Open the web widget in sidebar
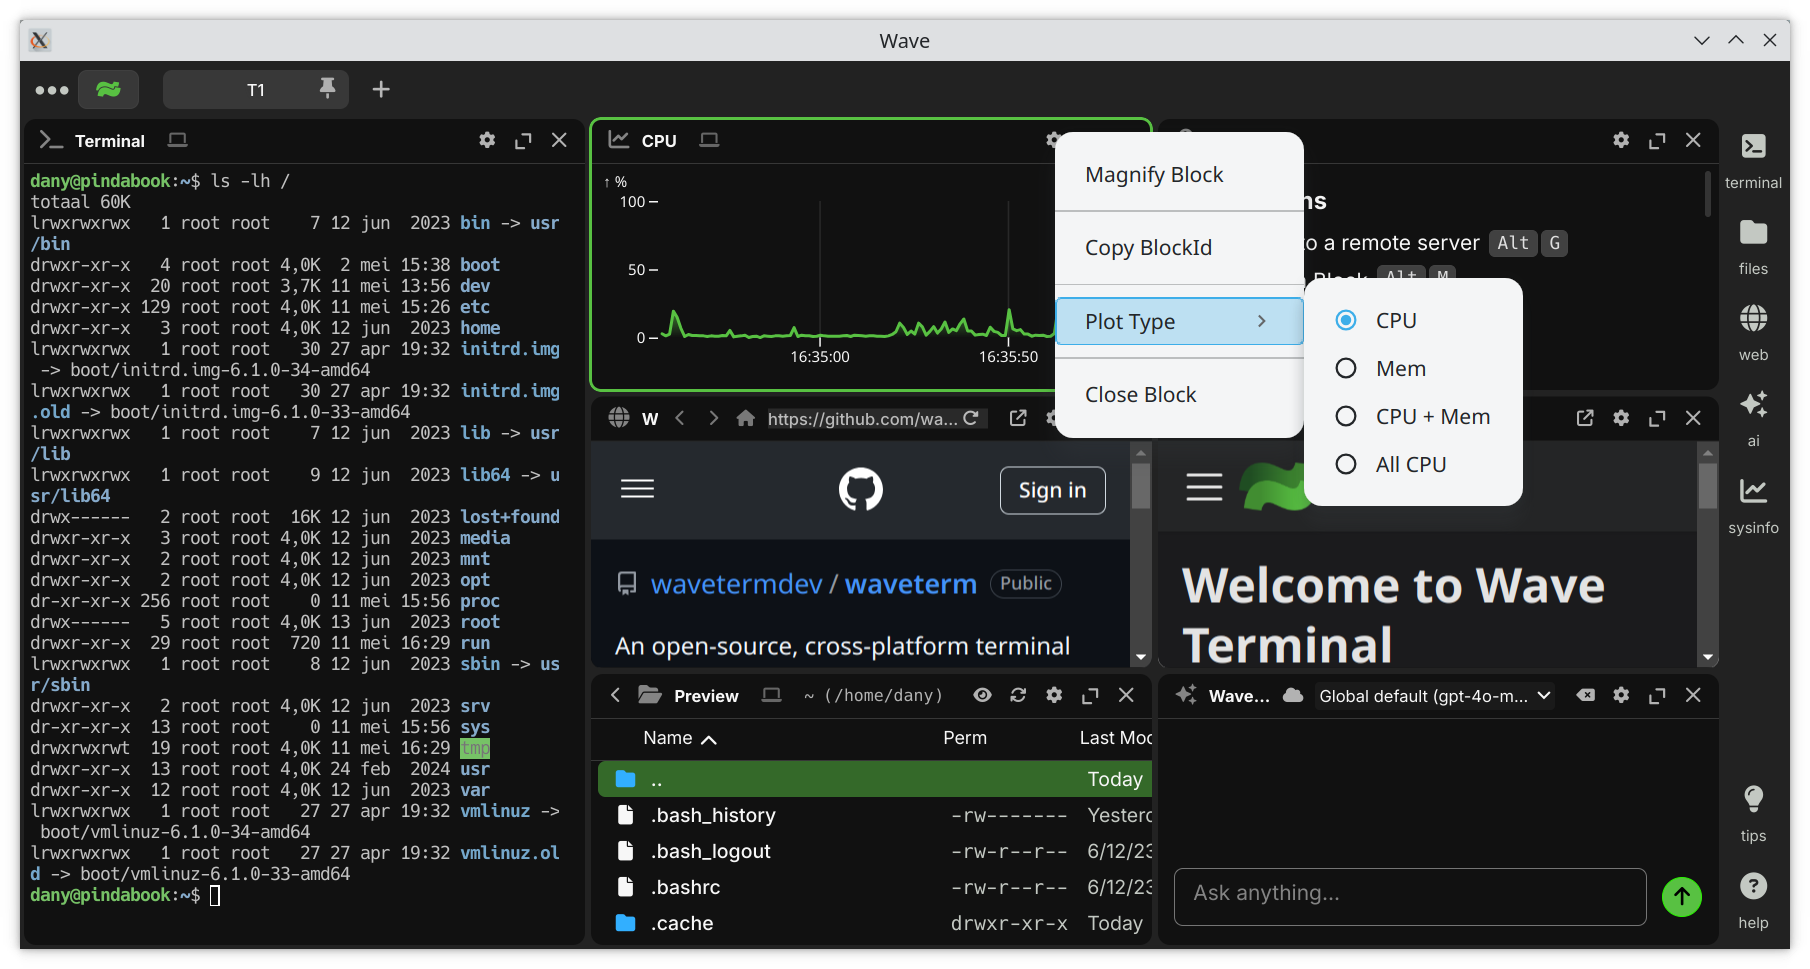1810x969 pixels. [x=1753, y=332]
